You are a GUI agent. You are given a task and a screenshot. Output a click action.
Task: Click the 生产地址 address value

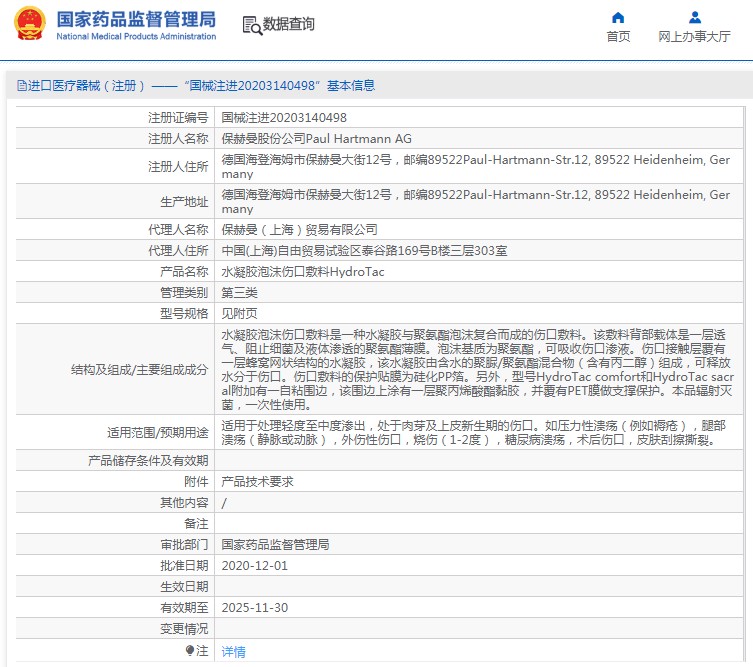475,202
